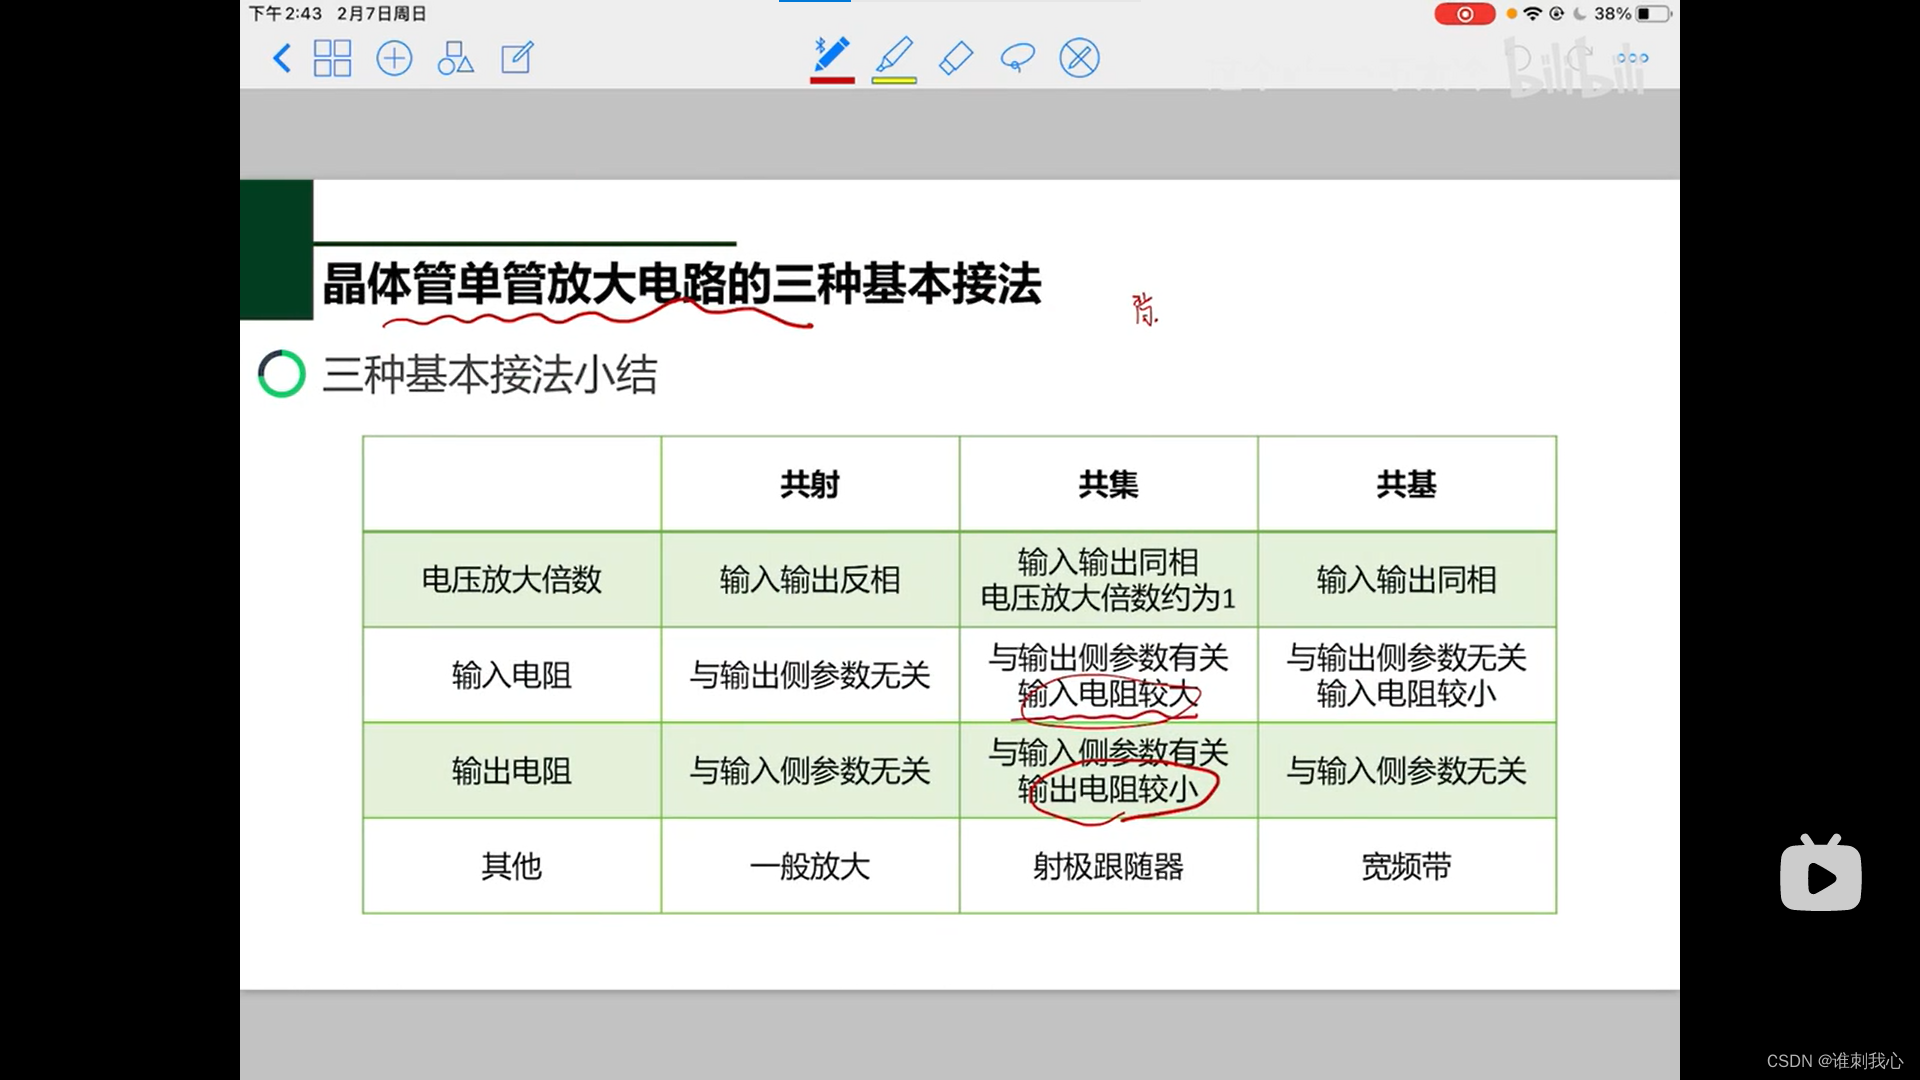Click the battery status indicator
Screen dimensions: 1920x1080
click(x=1653, y=14)
